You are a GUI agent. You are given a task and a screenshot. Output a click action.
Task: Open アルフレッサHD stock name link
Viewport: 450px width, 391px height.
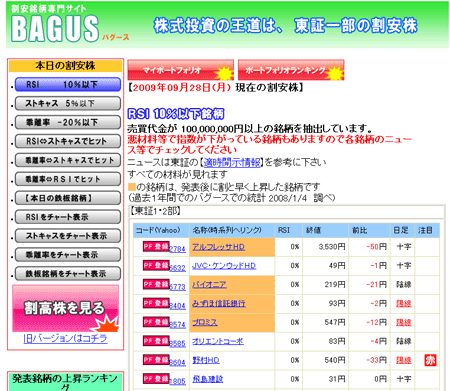tap(218, 247)
